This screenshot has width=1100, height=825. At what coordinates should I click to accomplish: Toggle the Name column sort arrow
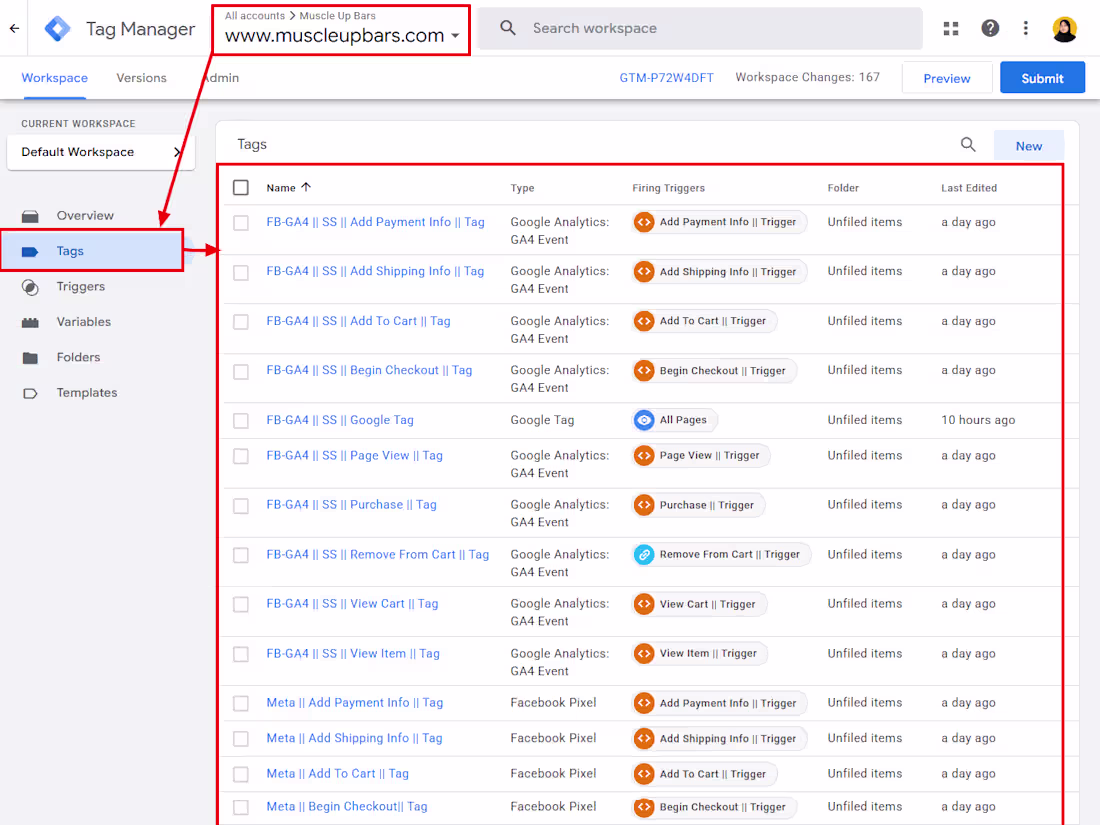[x=307, y=187]
